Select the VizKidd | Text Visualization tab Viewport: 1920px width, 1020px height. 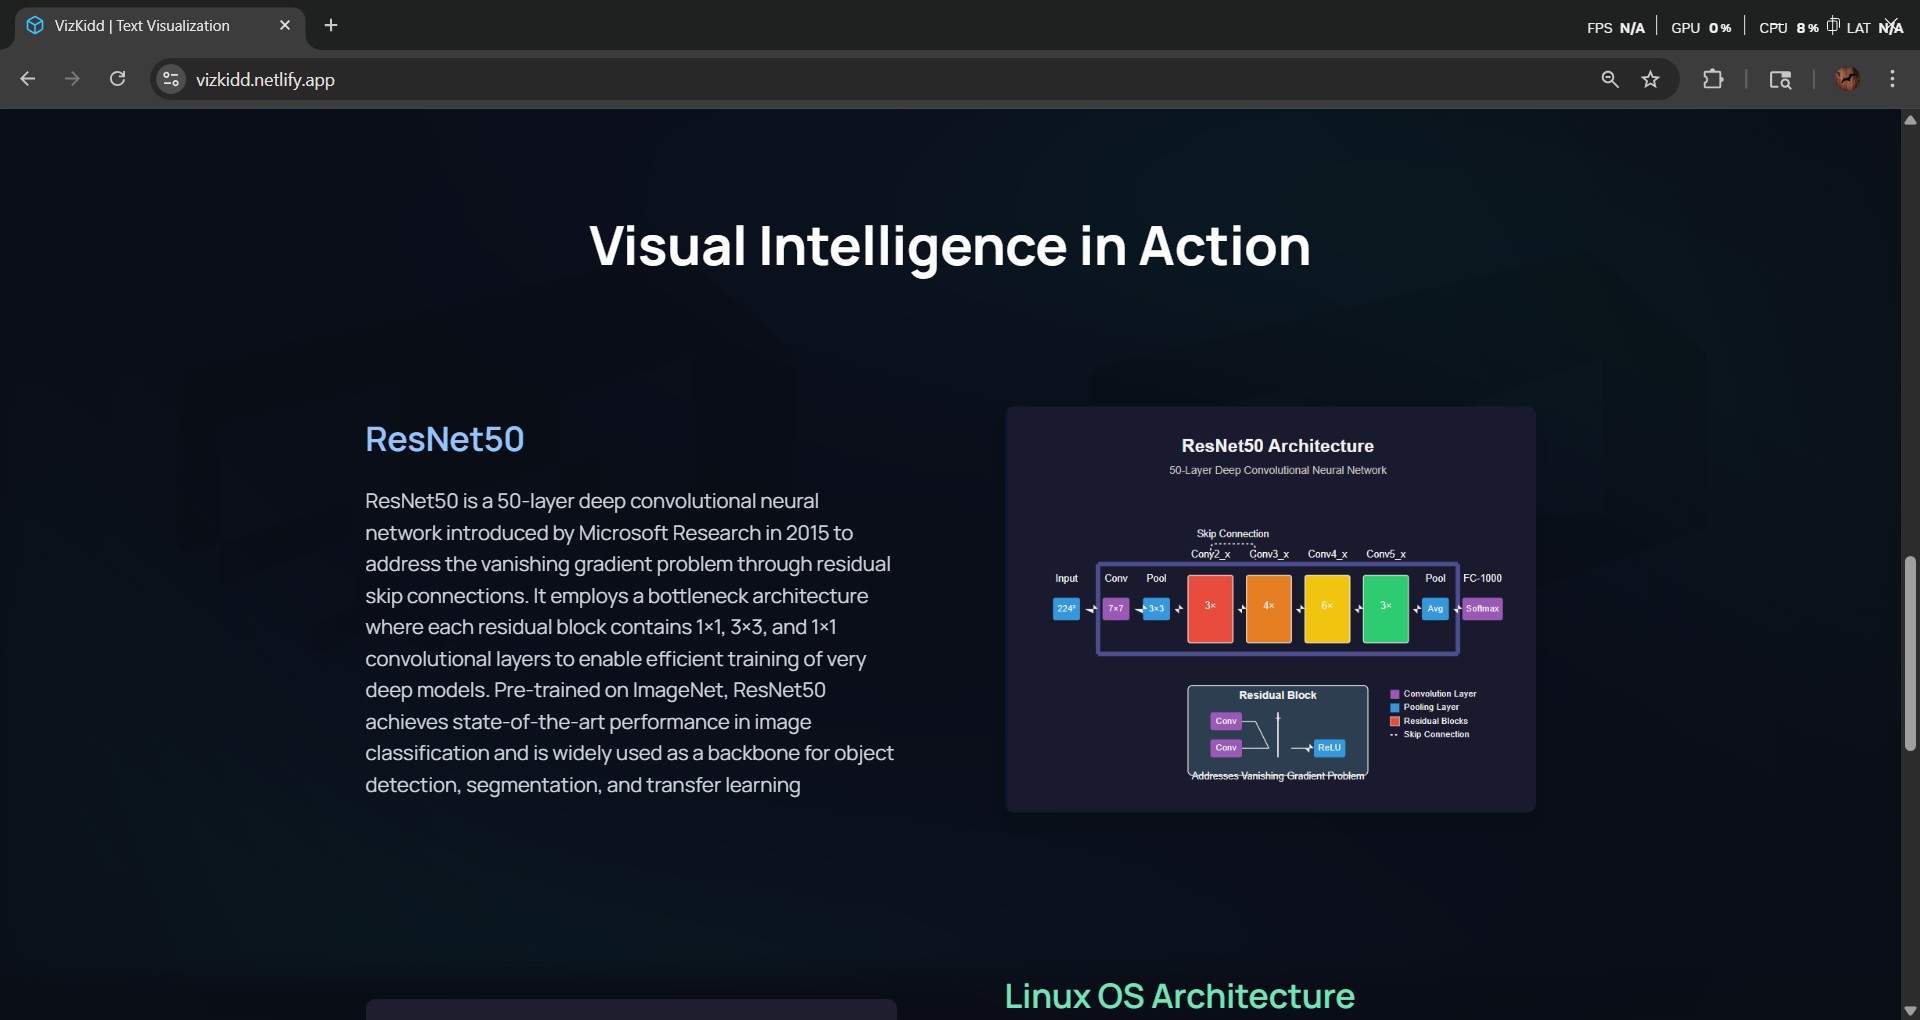pyautogui.click(x=160, y=26)
